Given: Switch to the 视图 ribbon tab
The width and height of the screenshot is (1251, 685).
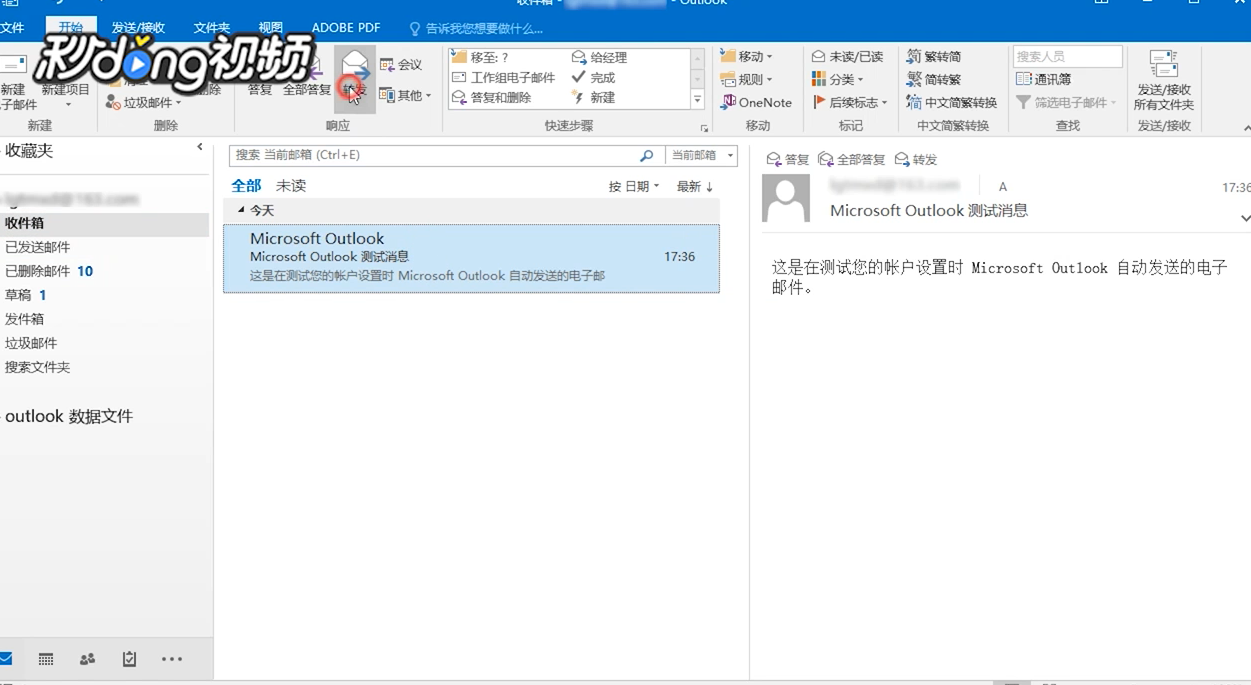Looking at the screenshot, I should point(270,28).
